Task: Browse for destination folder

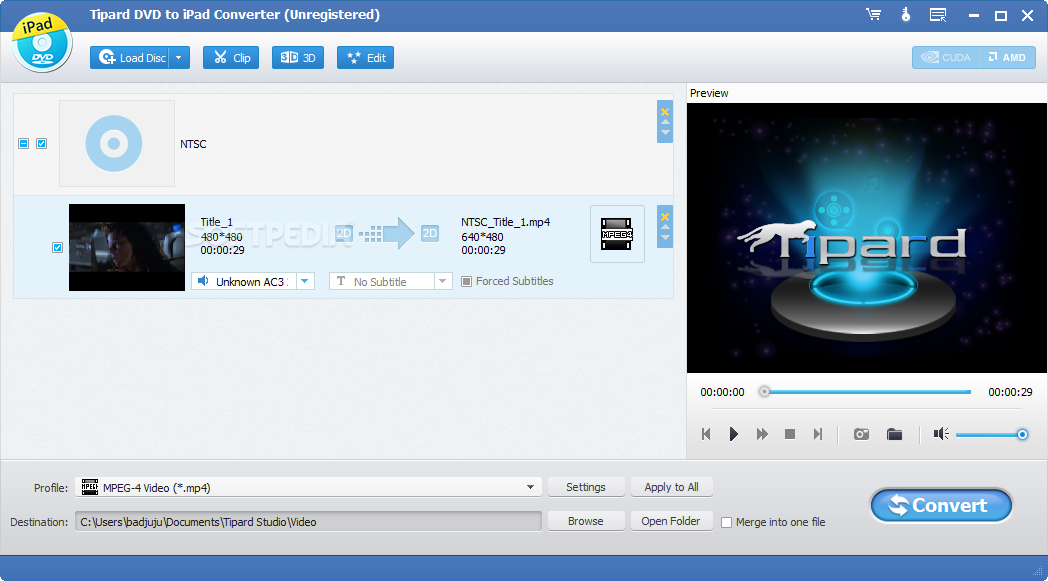Action: [x=586, y=521]
